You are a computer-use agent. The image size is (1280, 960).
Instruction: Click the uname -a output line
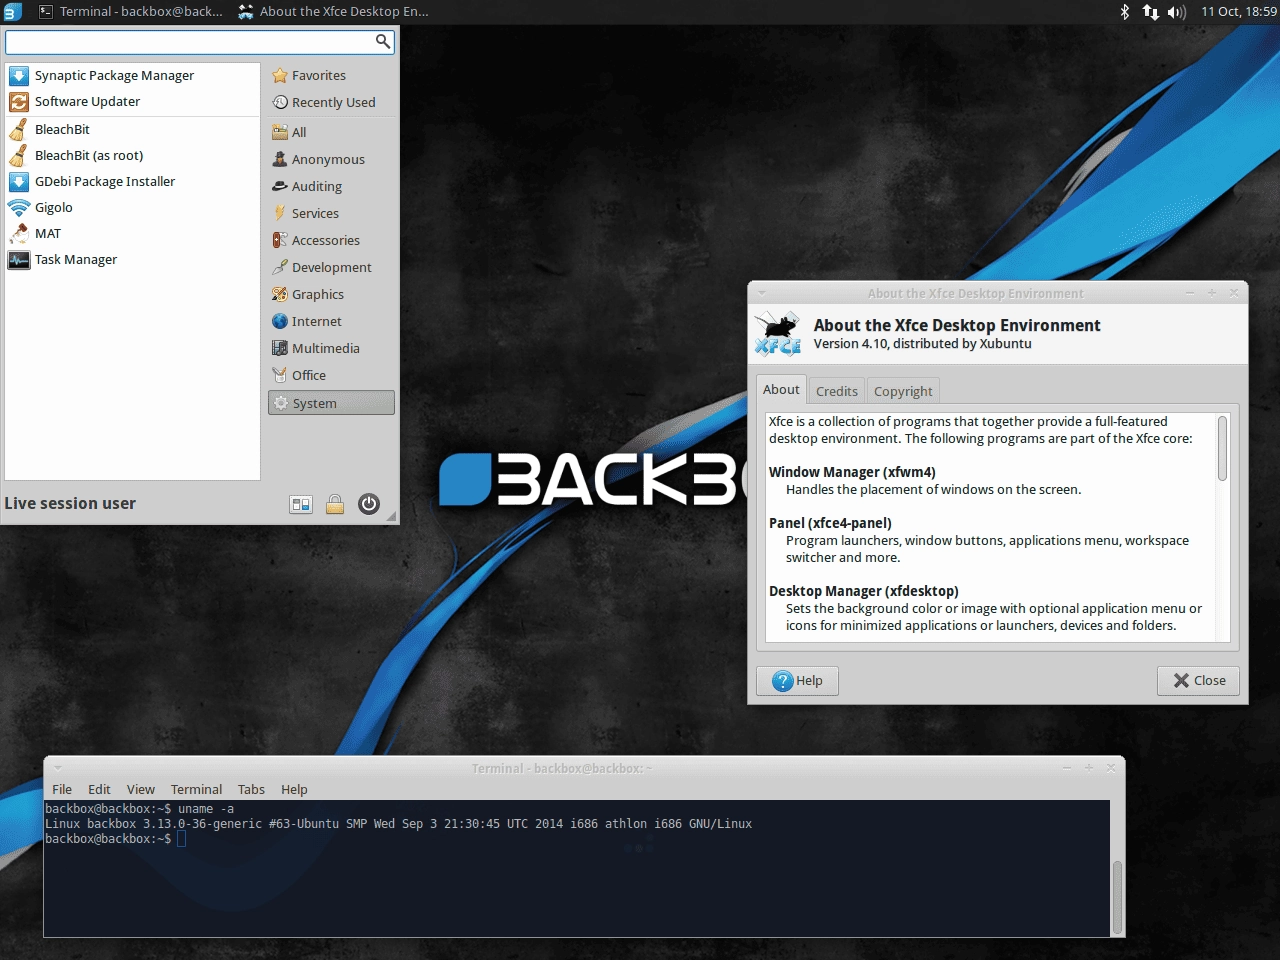click(398, 824)
